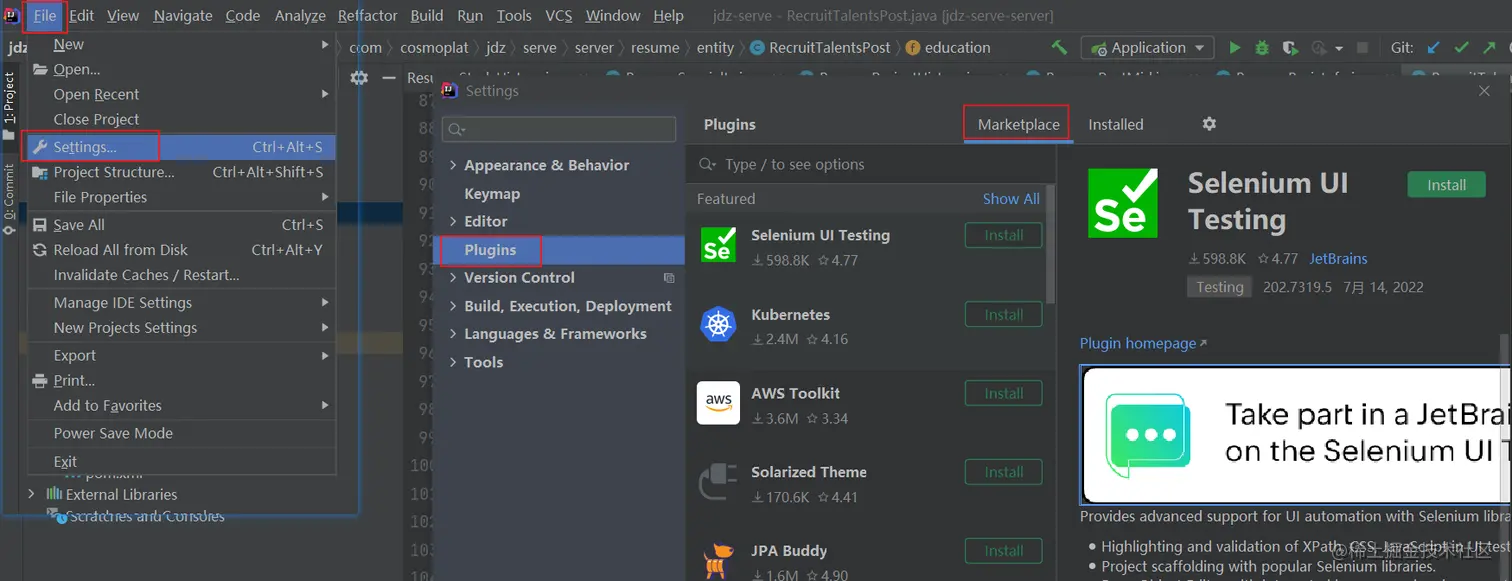Viewport: 1512px width, 581px height.
Task: Run the Application configuration
Action: [1235, 47]
